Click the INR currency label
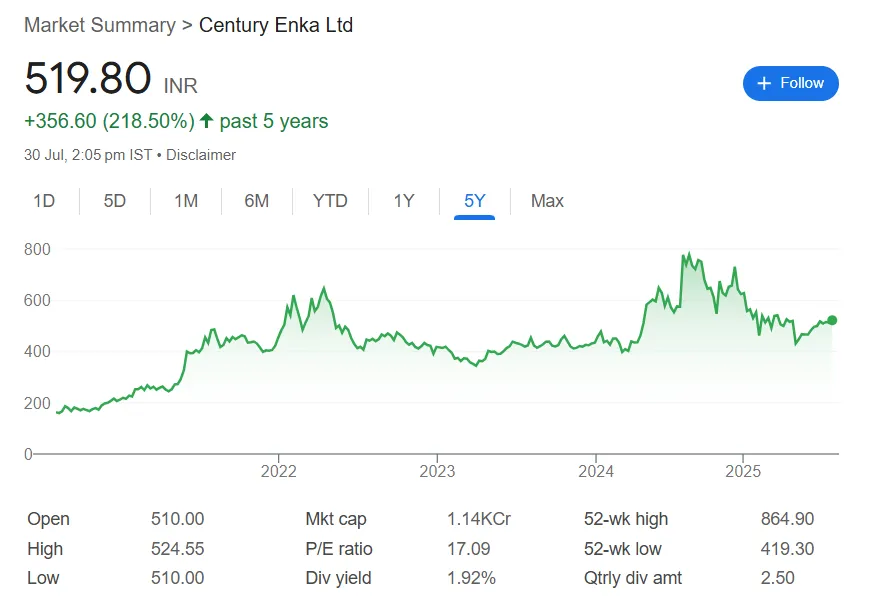Image resolution: width=878 pixels, height=612 pixels. tap(180, 86)
